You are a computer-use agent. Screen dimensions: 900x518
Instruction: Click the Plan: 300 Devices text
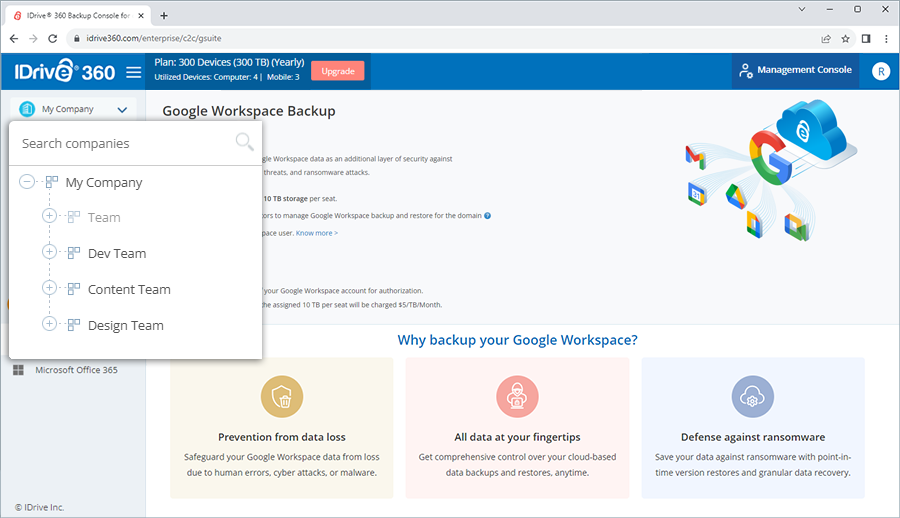pos(229,62)
